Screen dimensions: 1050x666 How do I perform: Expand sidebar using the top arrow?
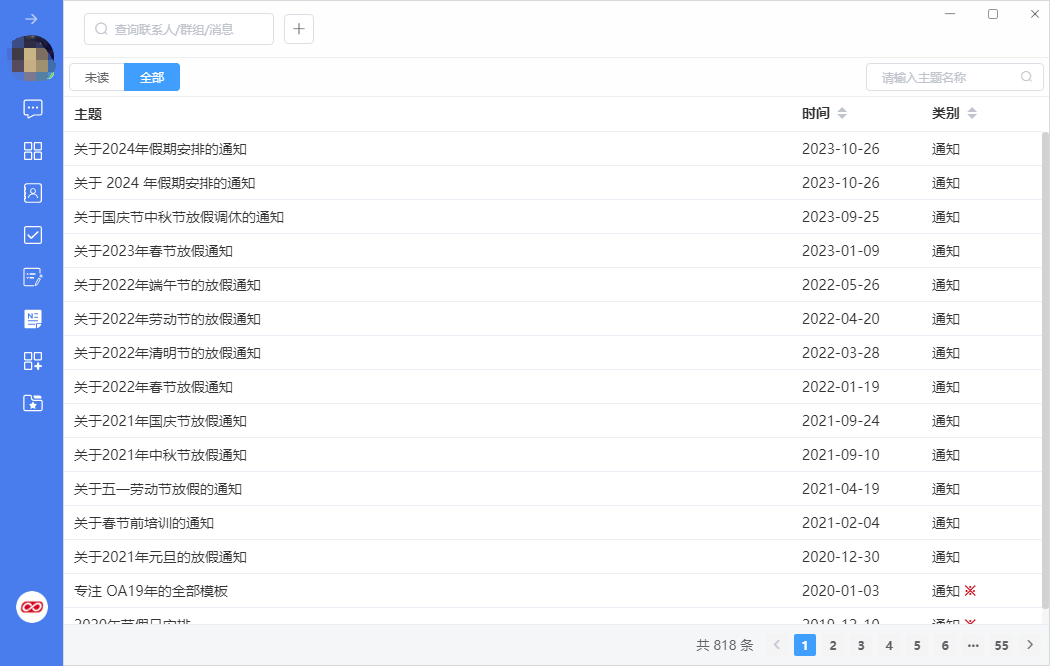32,19
